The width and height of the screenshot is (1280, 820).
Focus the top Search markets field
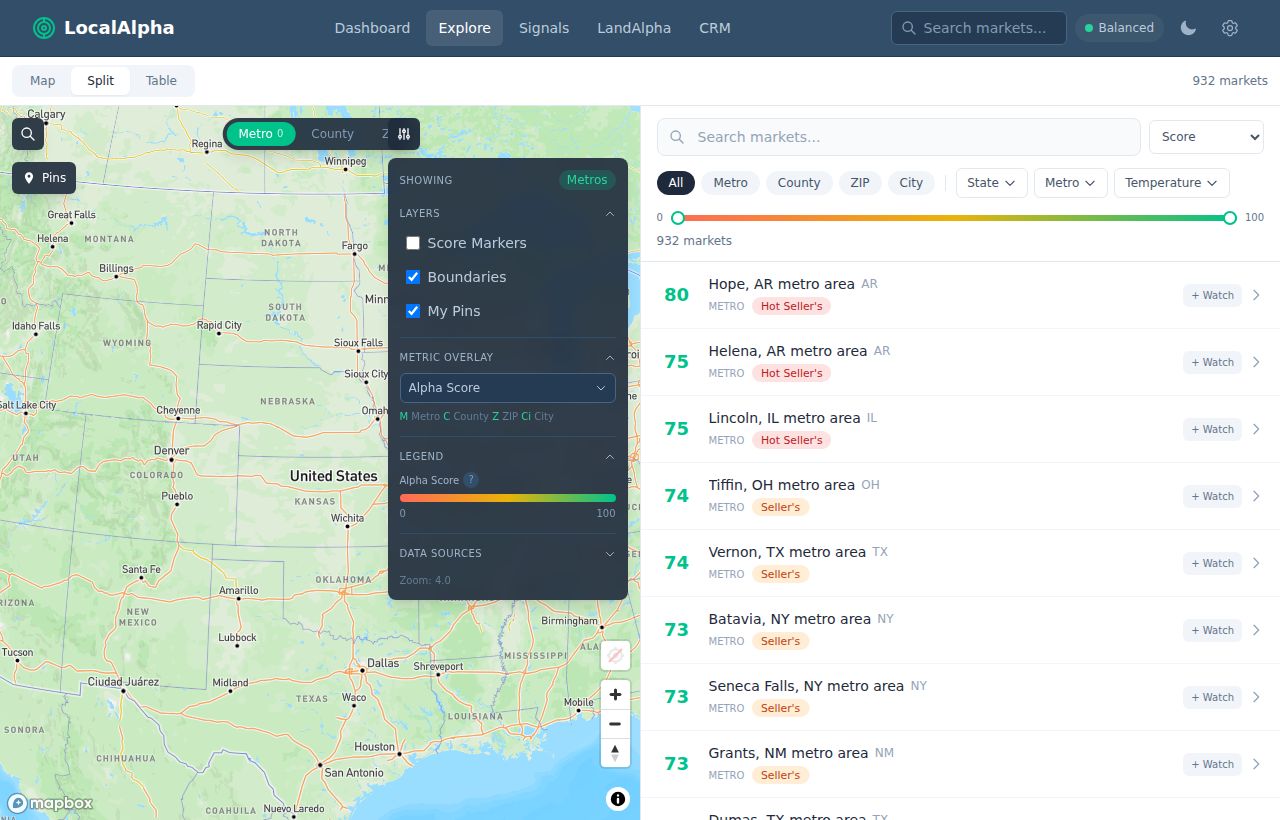[x=979, y=28]
